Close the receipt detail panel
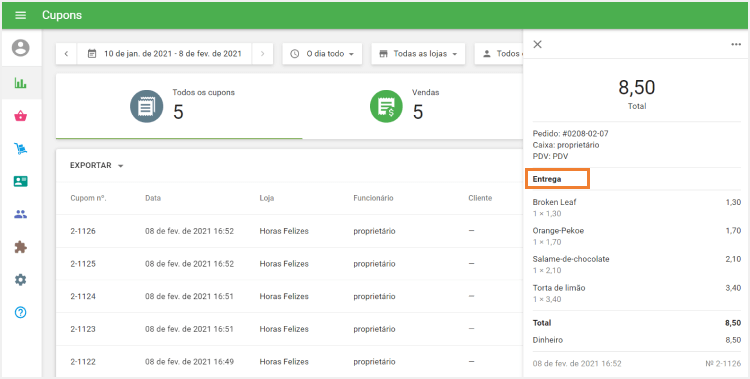This screenshot has height=379, width=750. 538,44
